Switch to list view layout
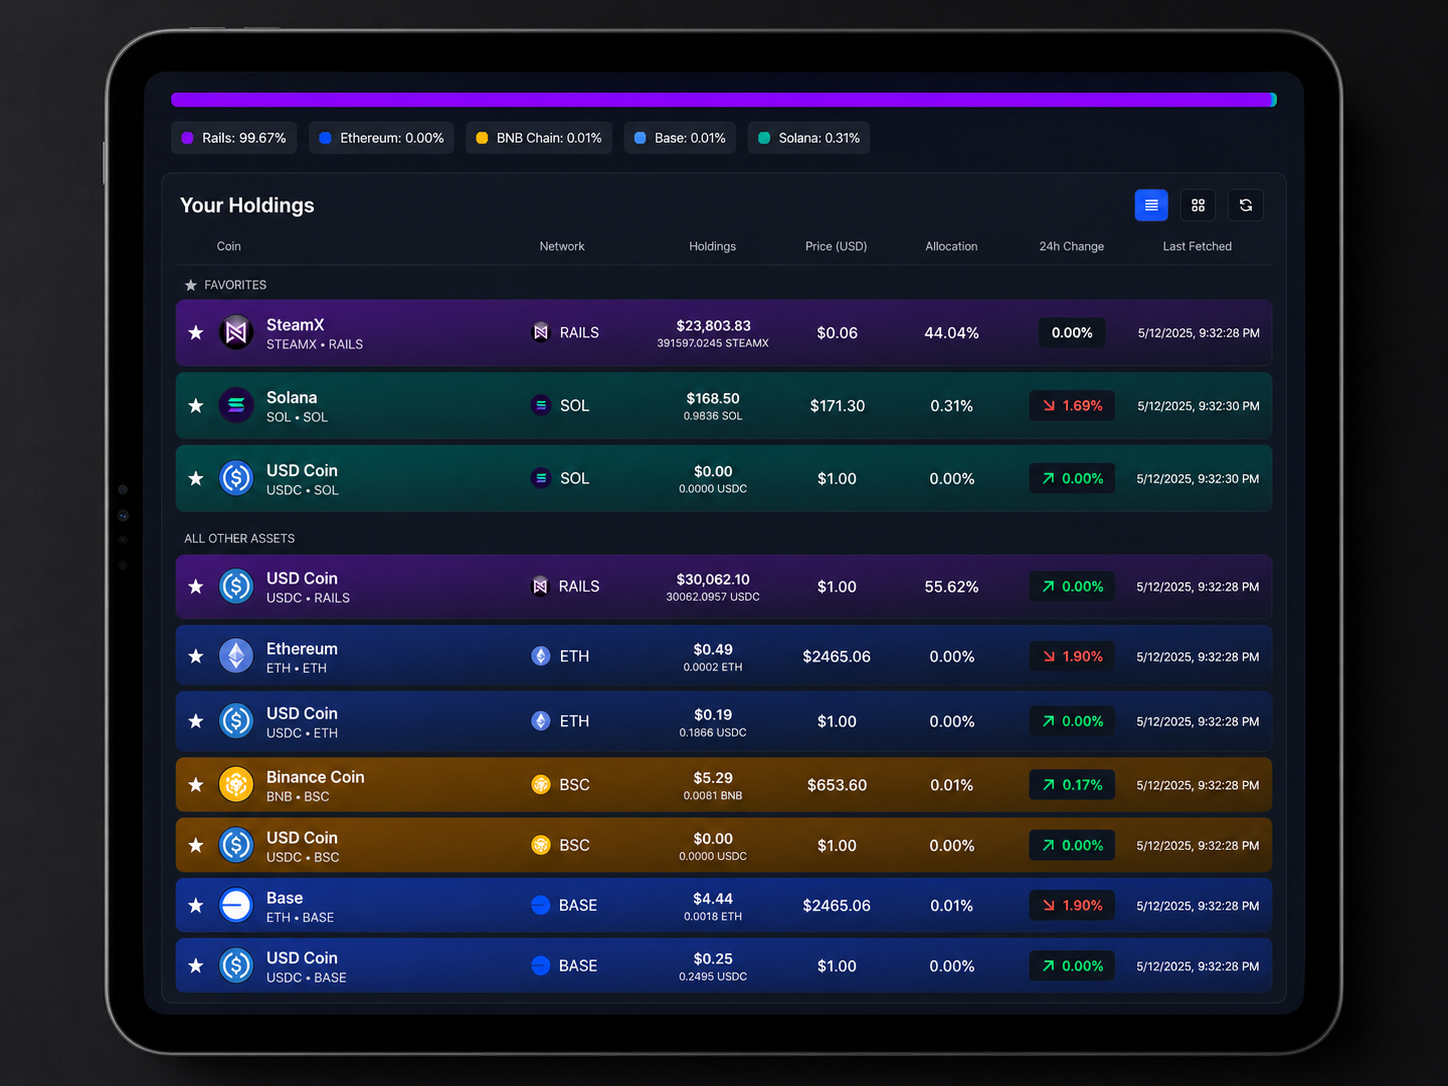 tap(1151, 205)
